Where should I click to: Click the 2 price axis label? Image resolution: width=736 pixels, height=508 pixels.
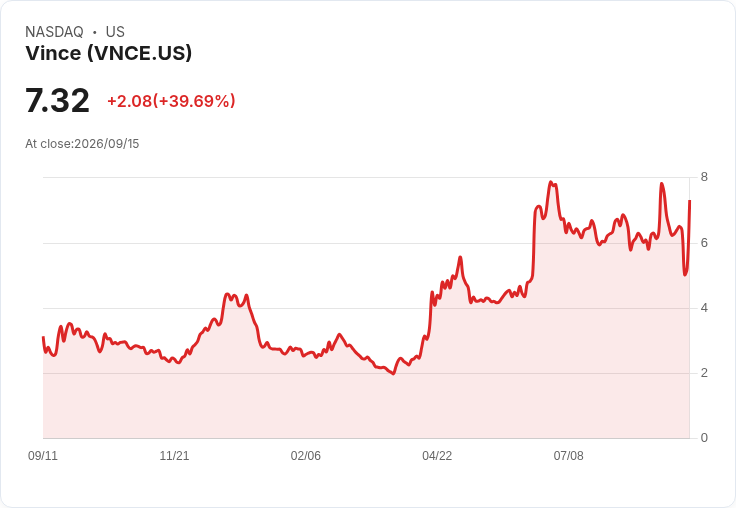(704, 373)
